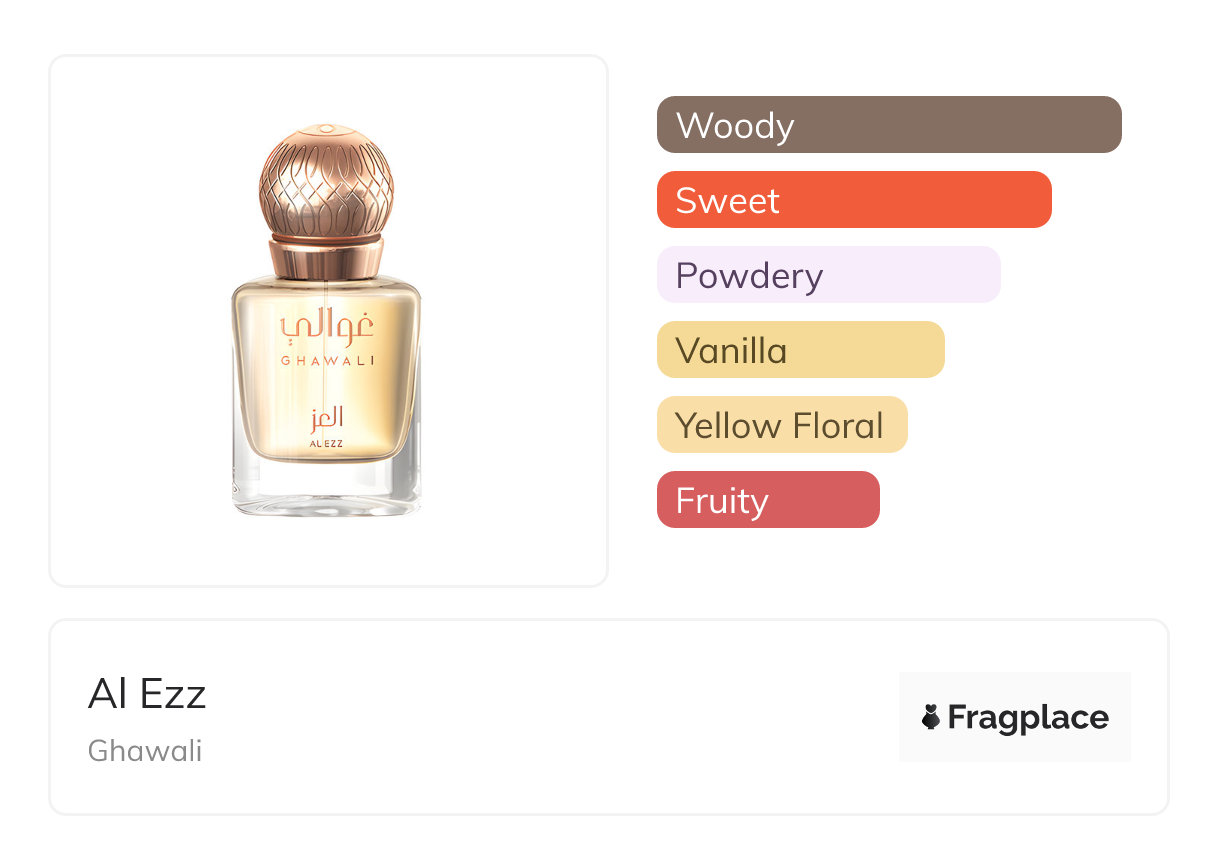Click the Fragplace bottle logo icon

tap(931, 717)
